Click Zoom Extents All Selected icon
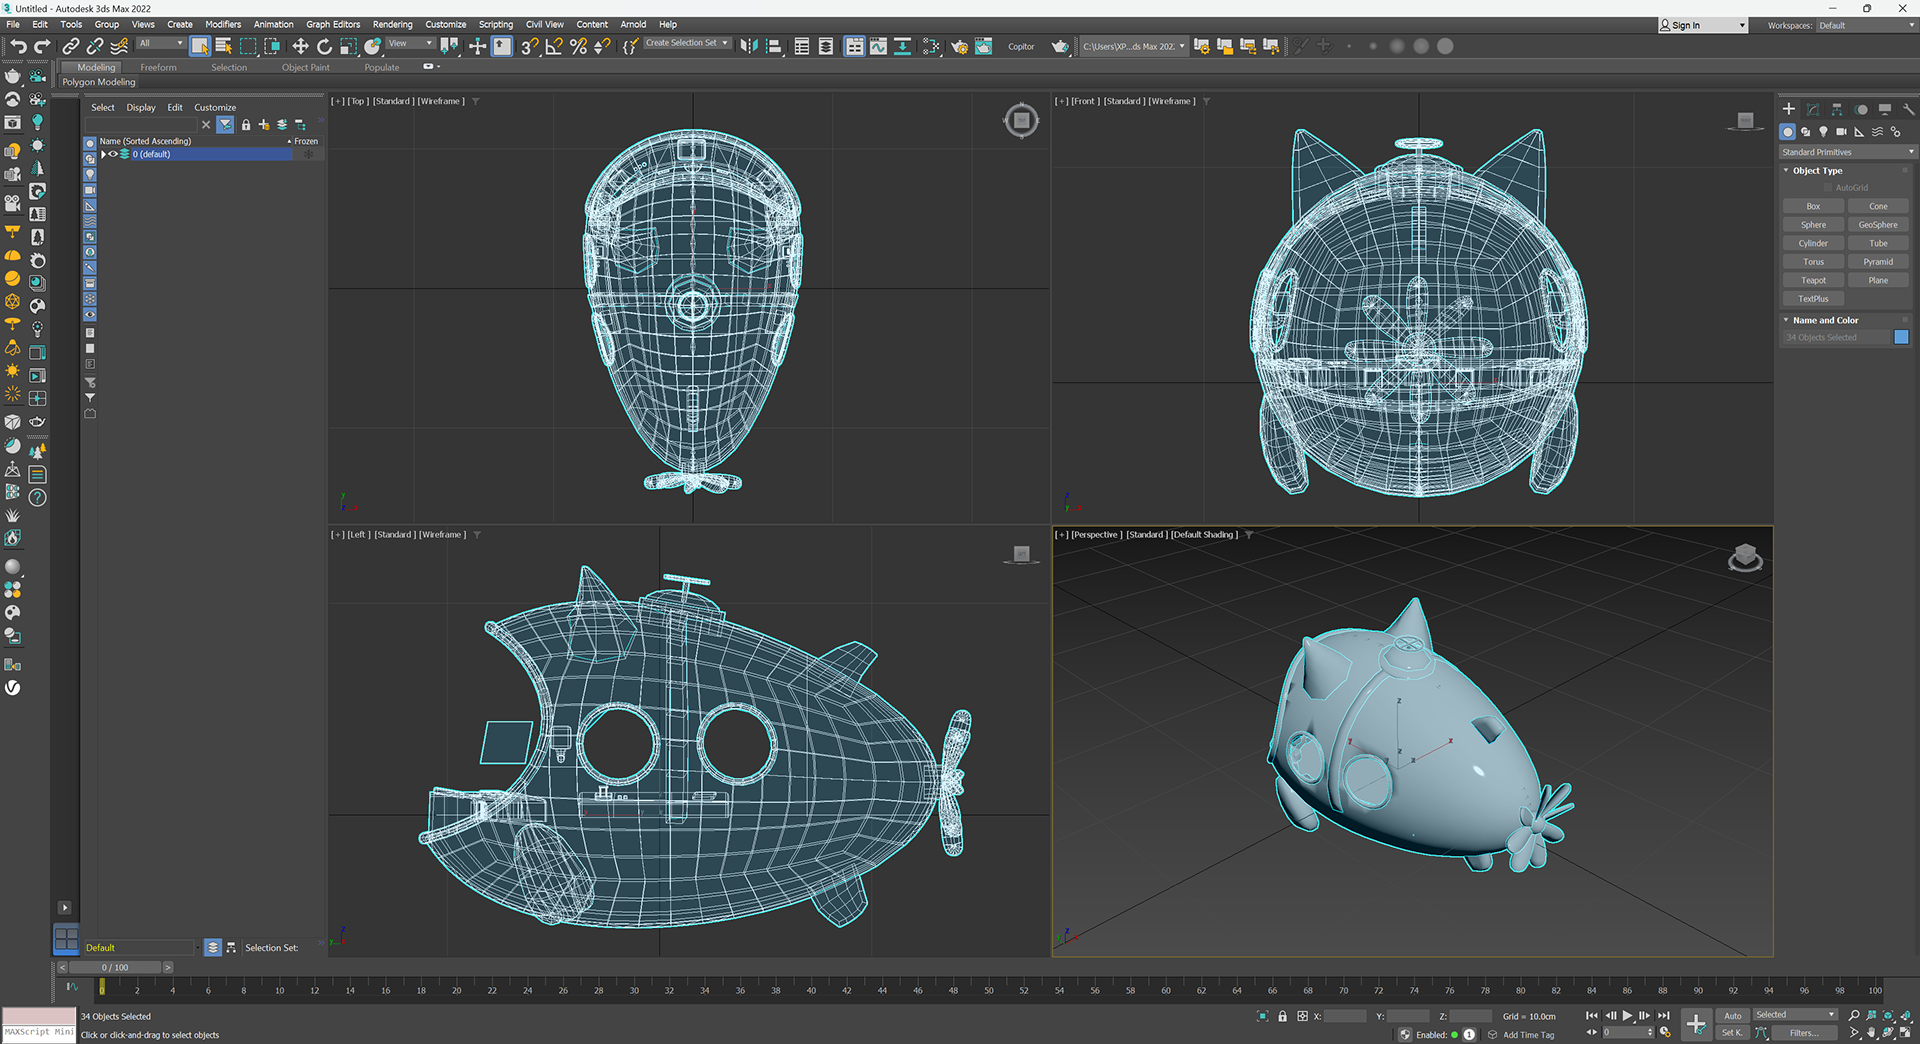The height and width of the screenshot is (1044, 1920). pos(1905,1016)
